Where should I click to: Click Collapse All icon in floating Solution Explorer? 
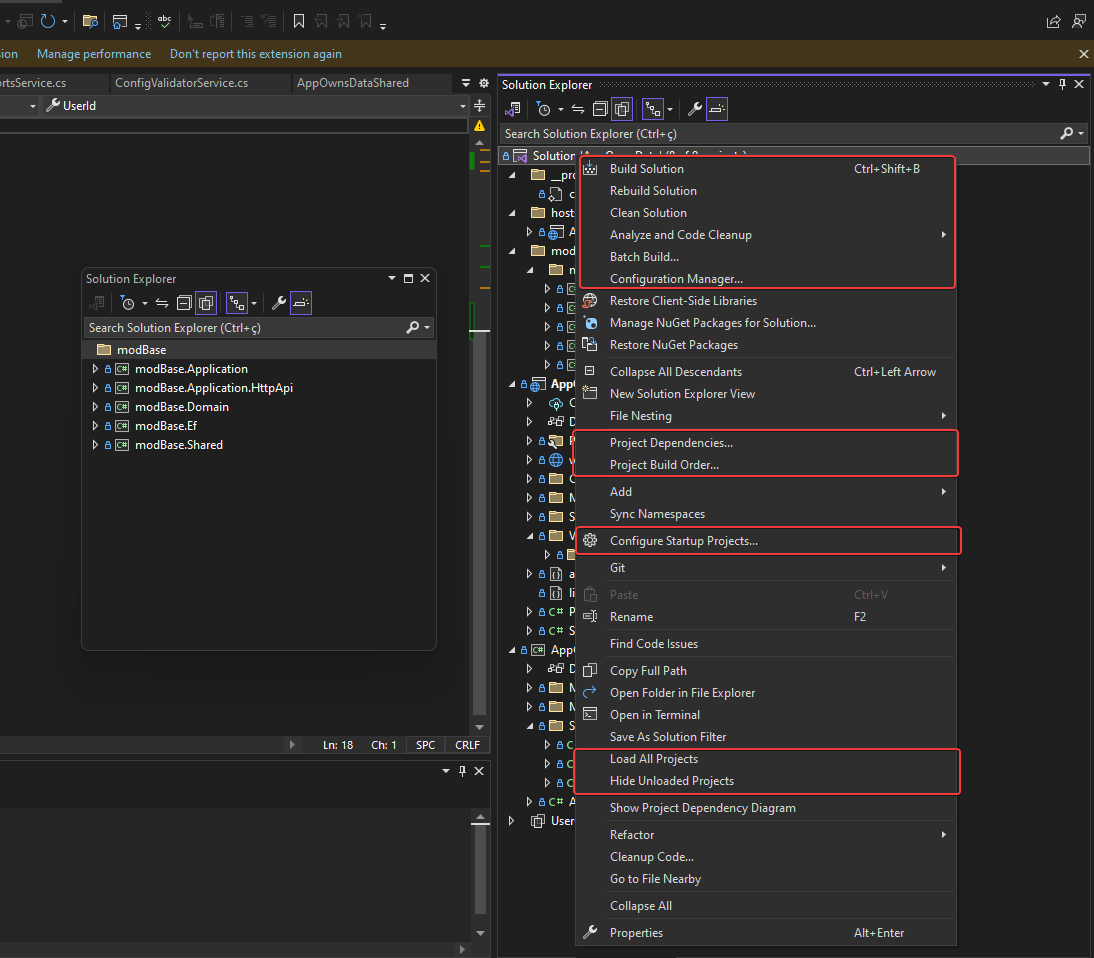(x=184, y=303)
